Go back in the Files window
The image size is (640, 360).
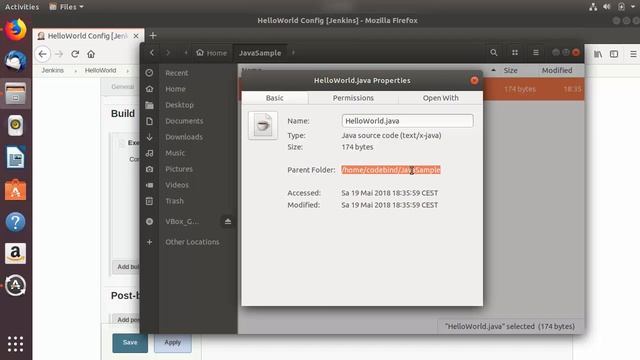coord(152,53)
